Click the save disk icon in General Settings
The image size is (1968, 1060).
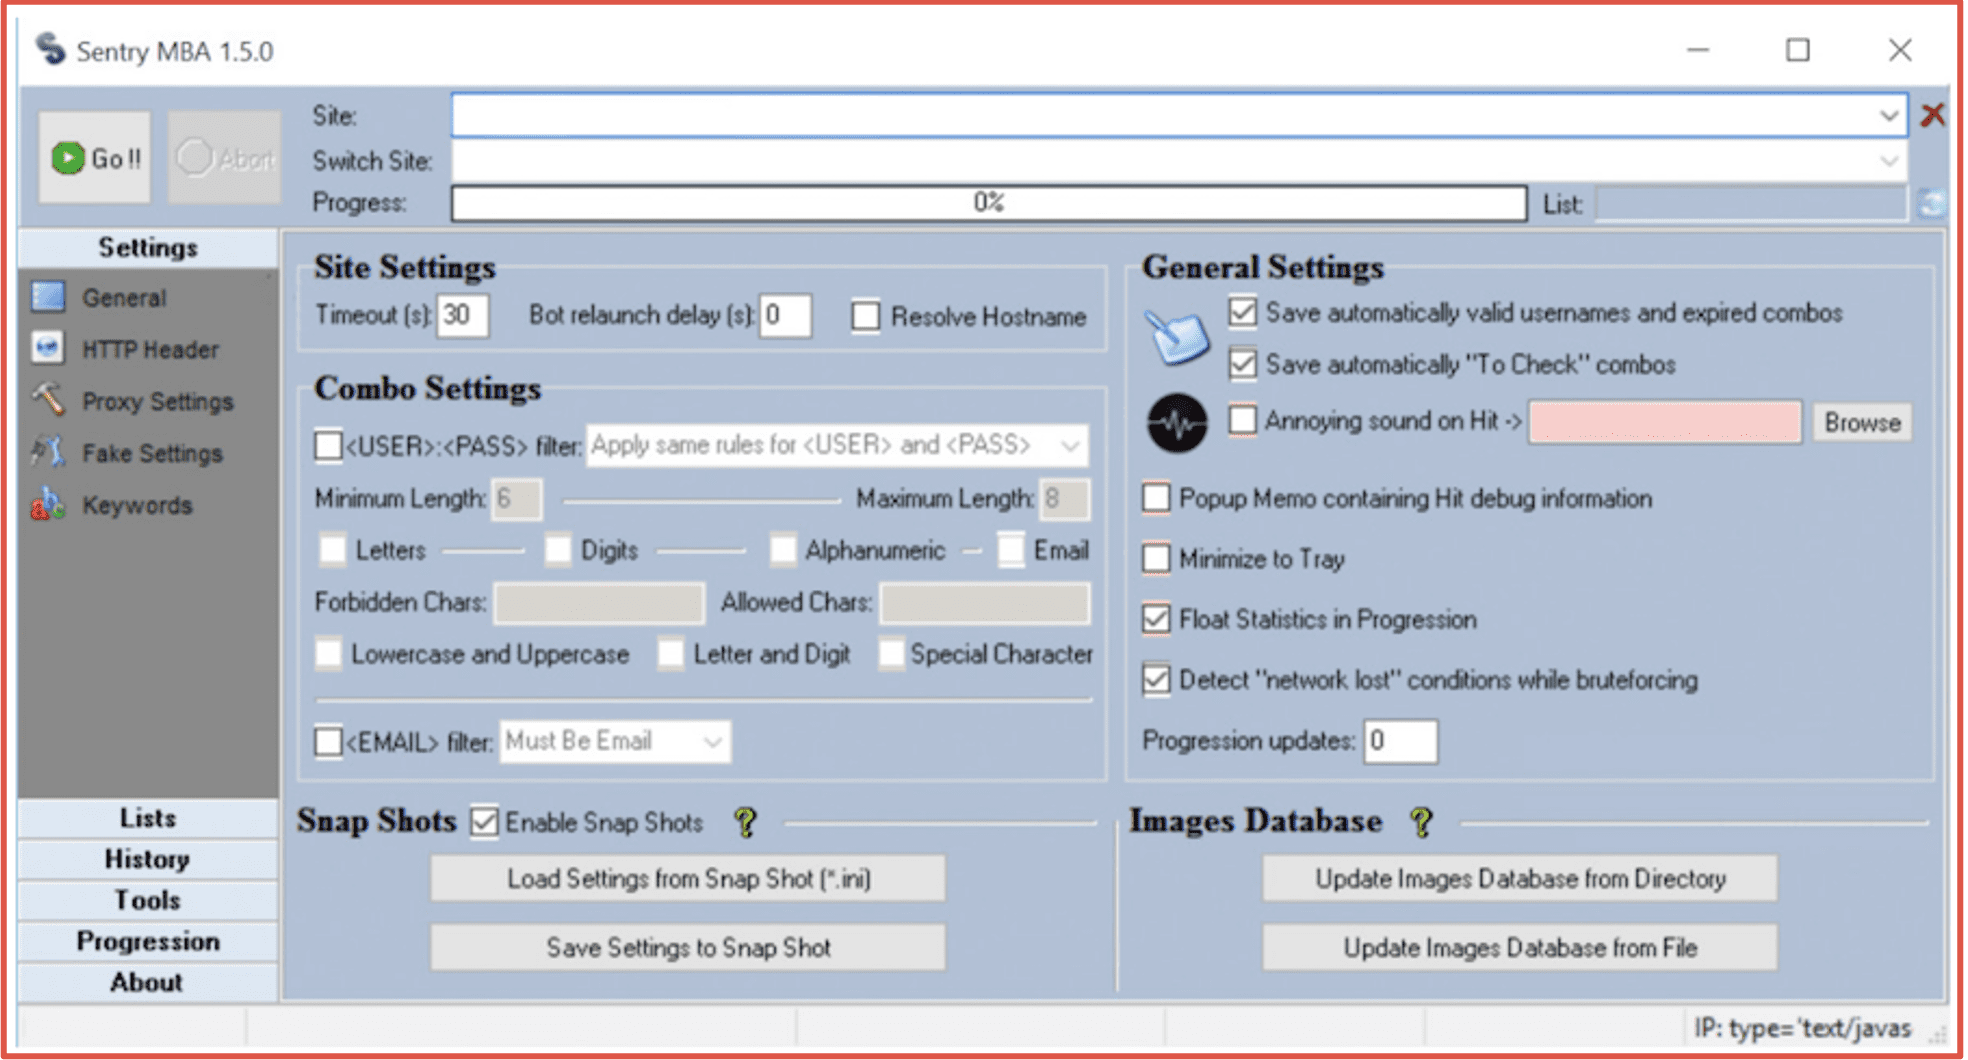pos(1177,337)
